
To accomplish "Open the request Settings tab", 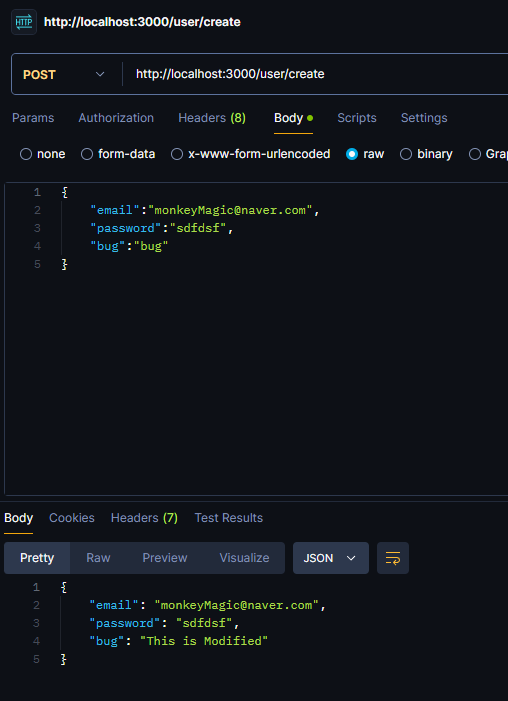I will [x=424, y=118].
